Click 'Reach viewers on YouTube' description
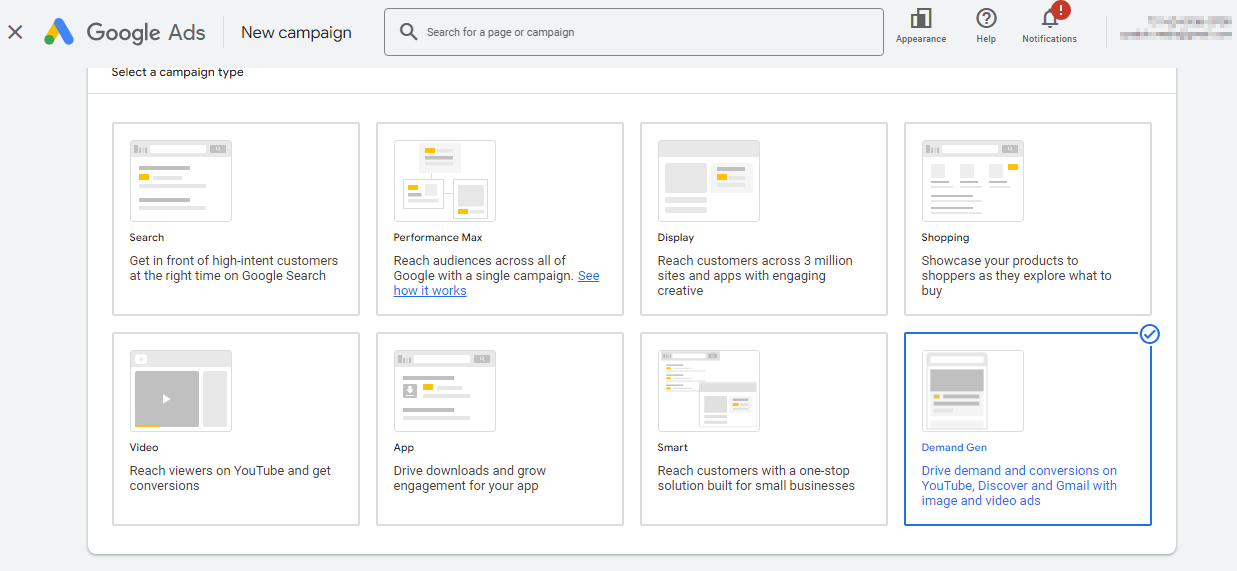Viewport: 1237px width, 571px height. [230, 478]
